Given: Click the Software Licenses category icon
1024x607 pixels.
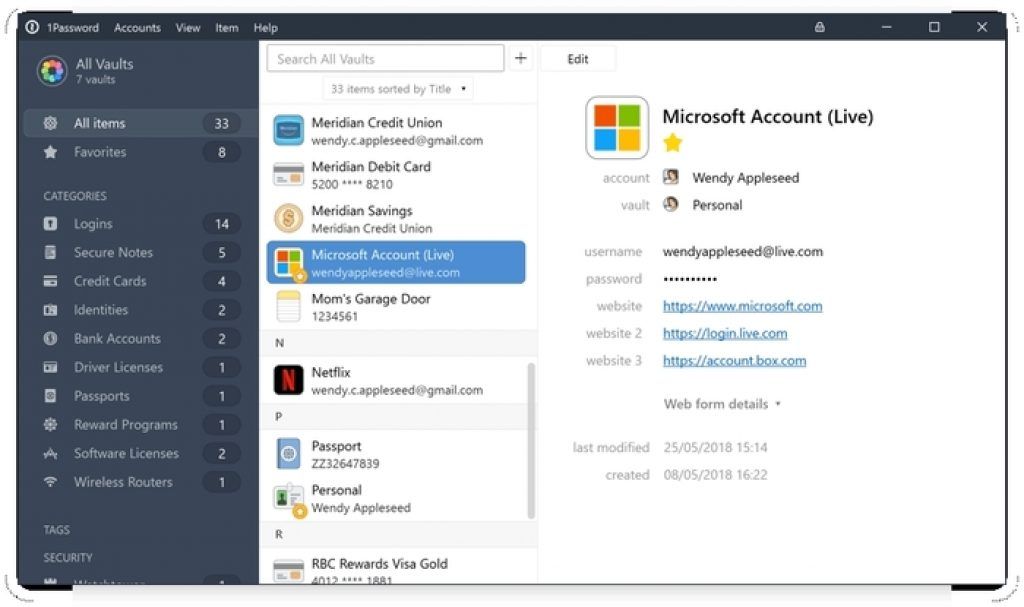Looking at the screenshot, I should (50, 453).
